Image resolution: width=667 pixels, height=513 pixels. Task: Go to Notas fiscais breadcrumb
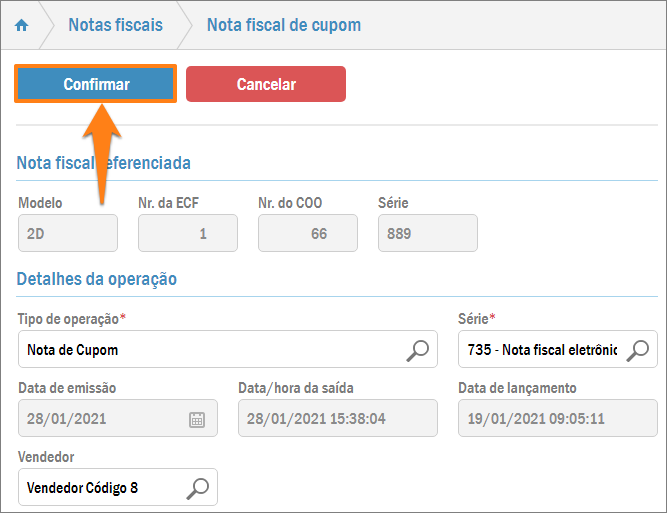point(115,25)
